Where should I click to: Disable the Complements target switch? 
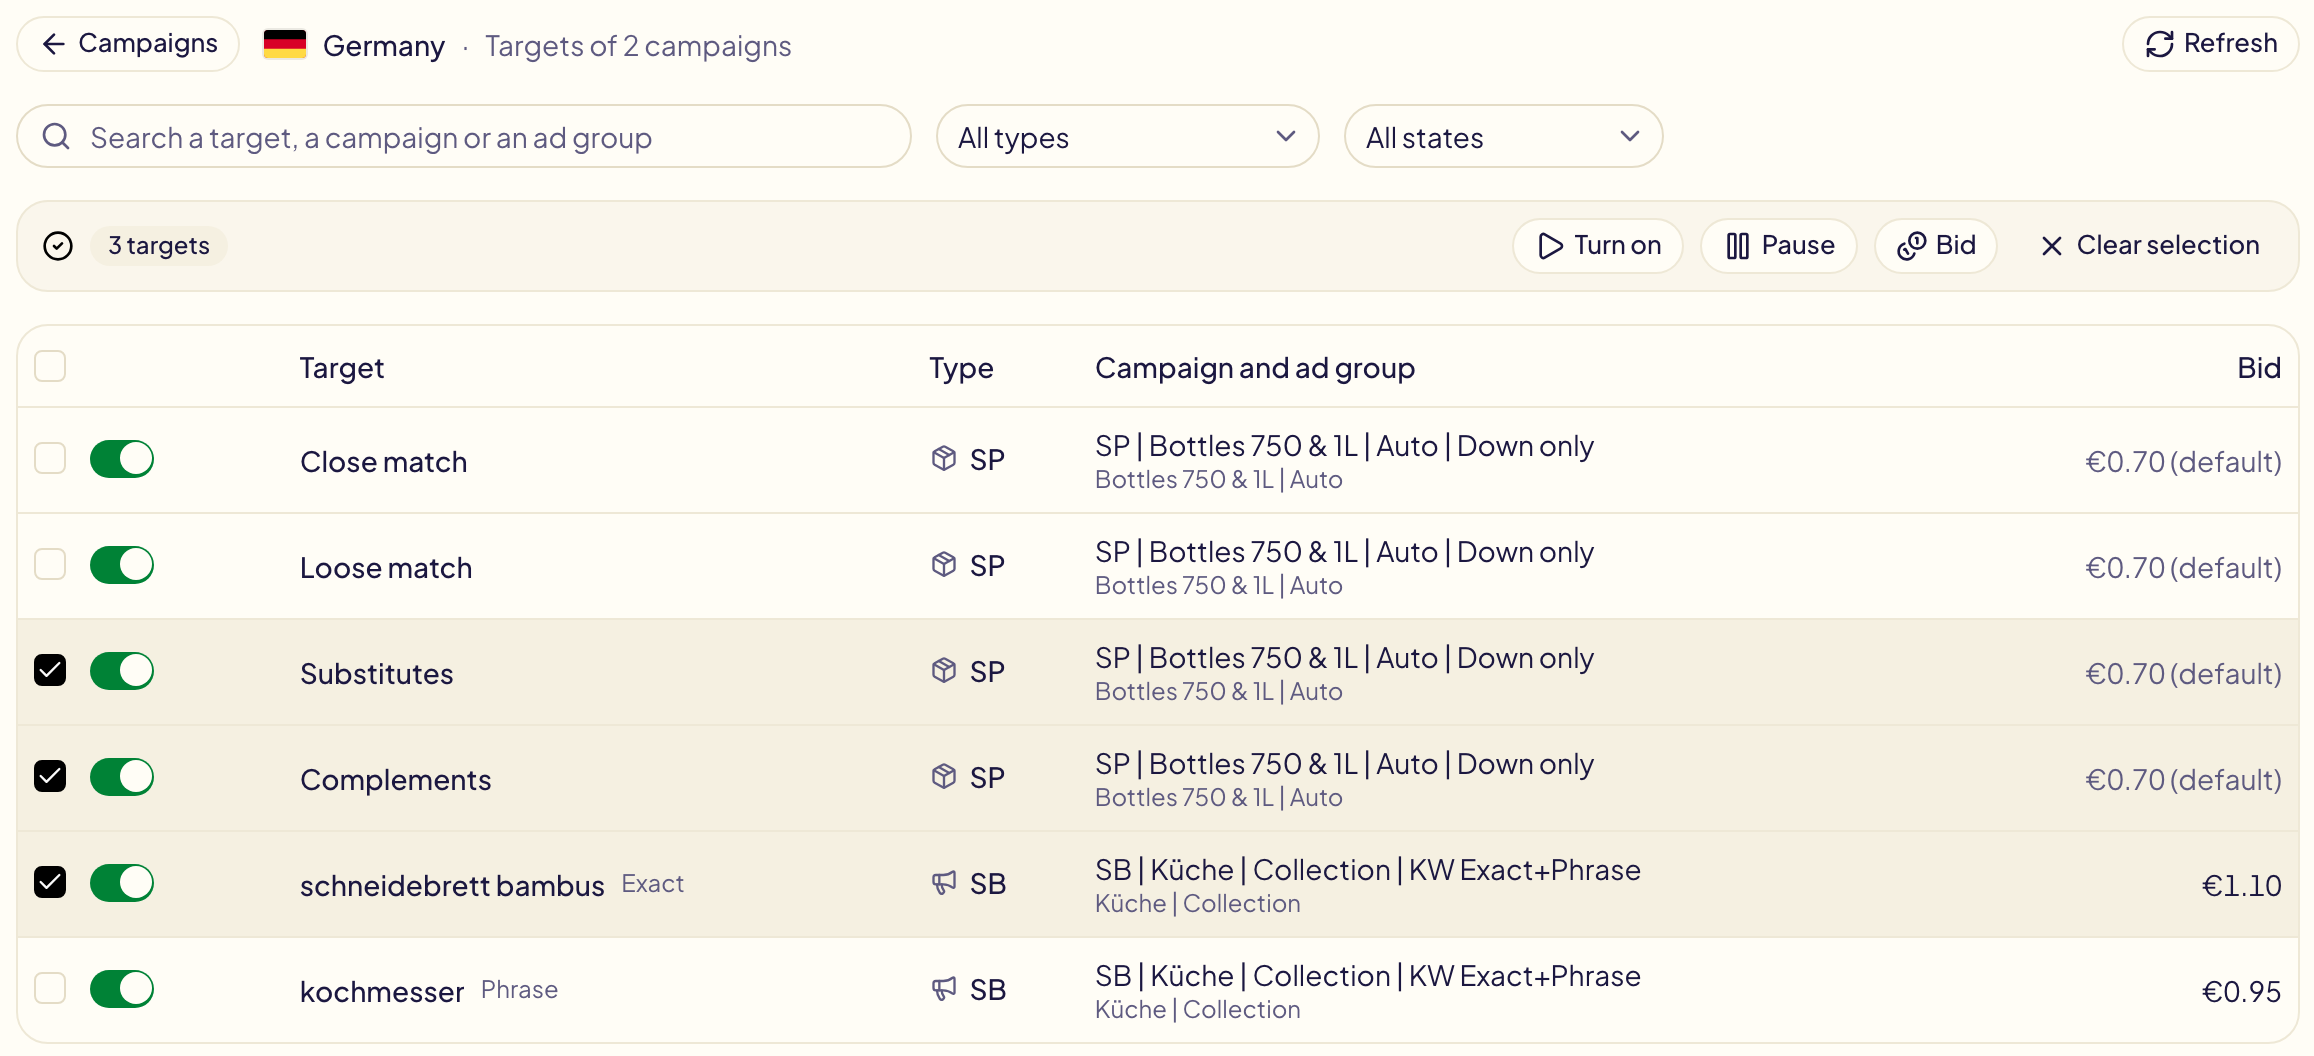tap(122, 777)
